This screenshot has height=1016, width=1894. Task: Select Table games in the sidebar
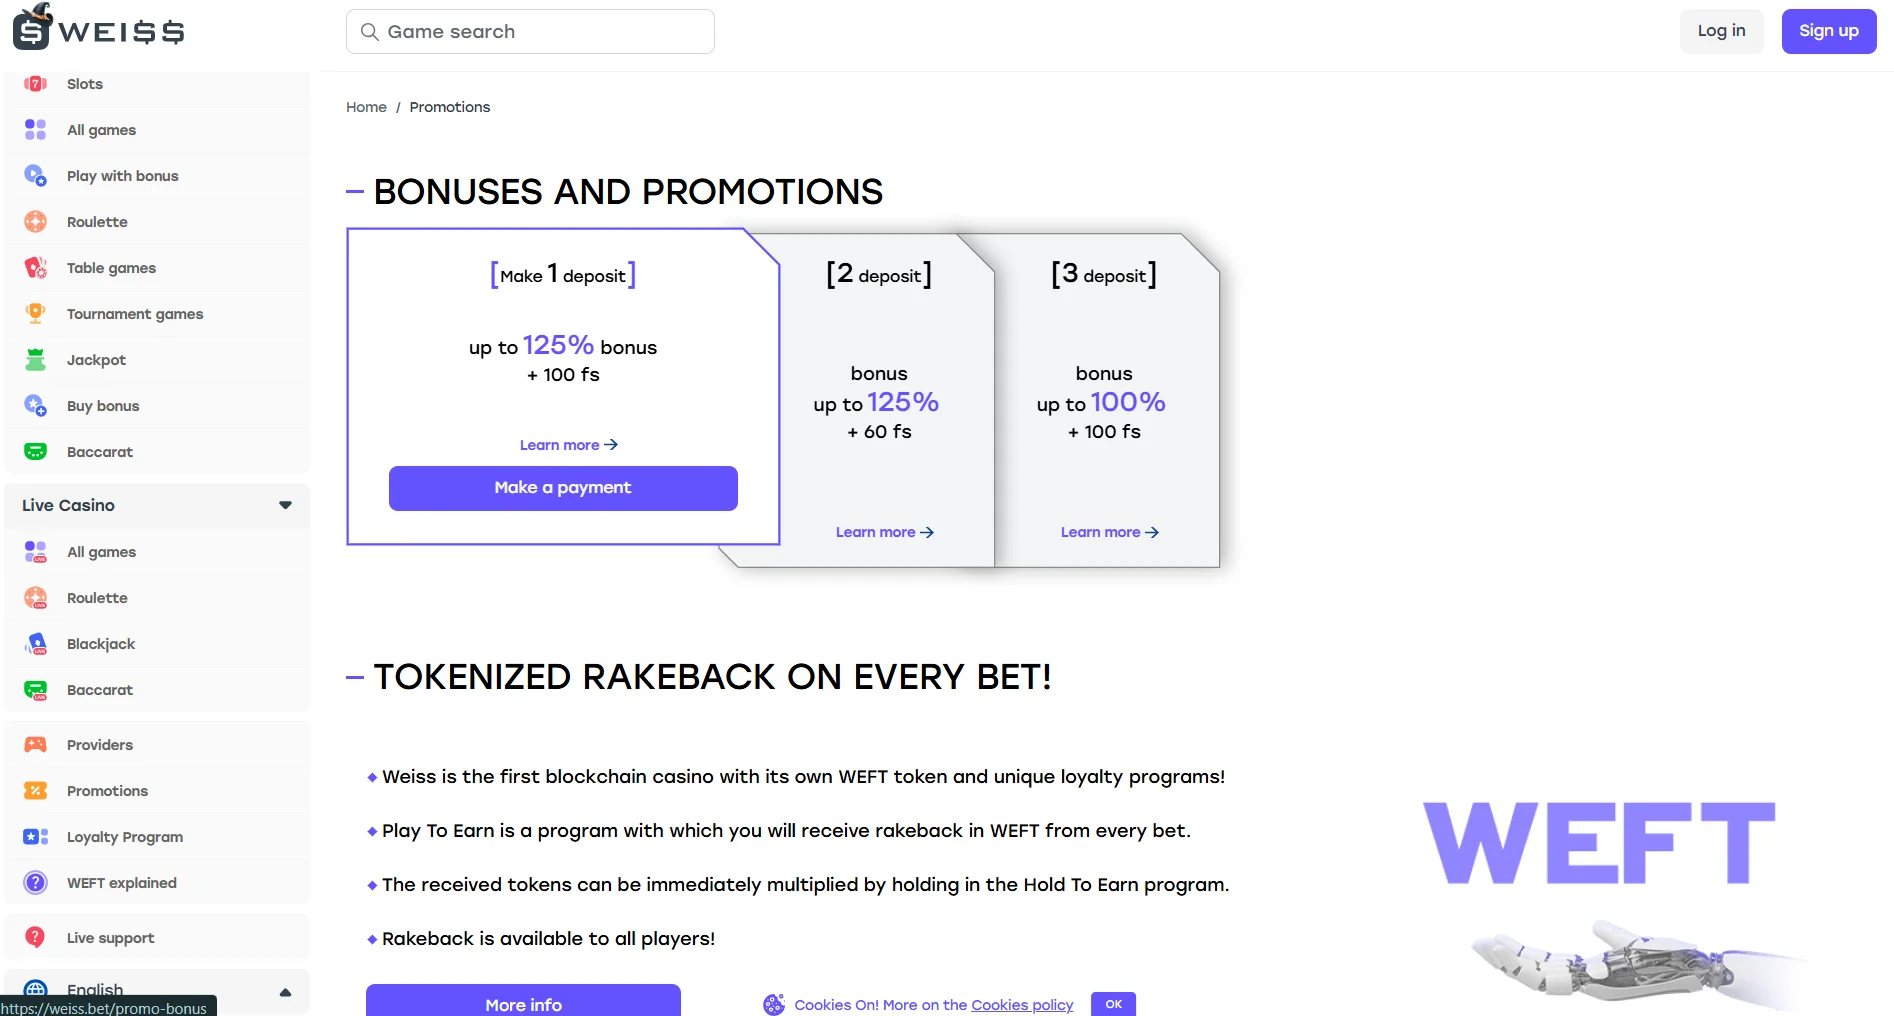point(111,268)
